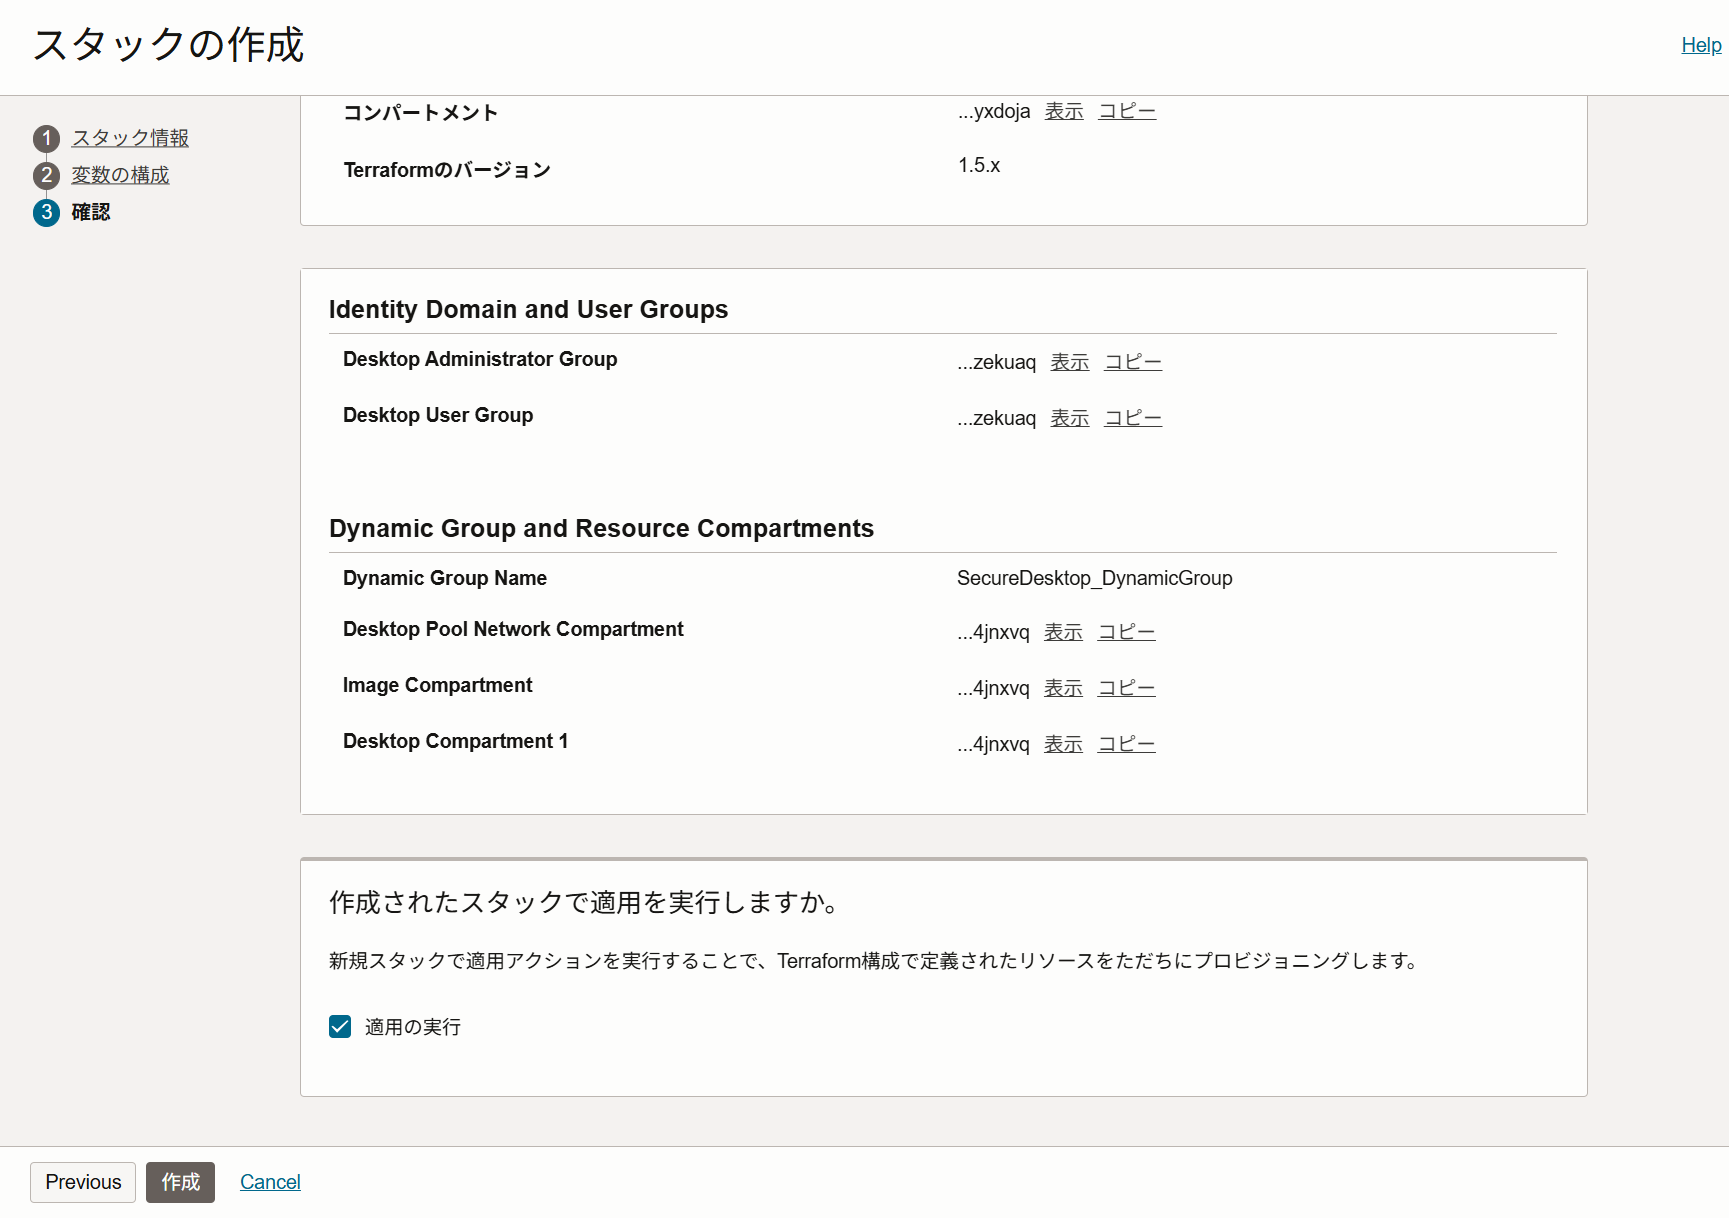Open the Help page
The image size is (1729, 1218).
(1700, 45)
